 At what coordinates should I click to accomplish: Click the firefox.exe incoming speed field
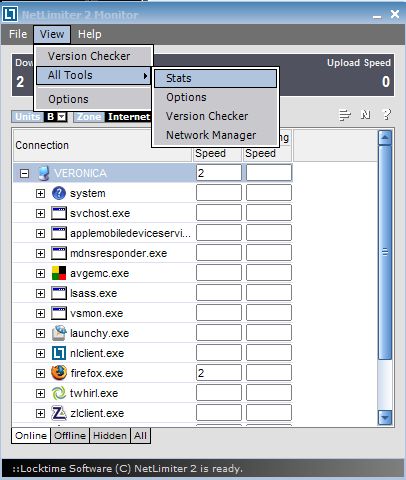click(x=219, y=373)
